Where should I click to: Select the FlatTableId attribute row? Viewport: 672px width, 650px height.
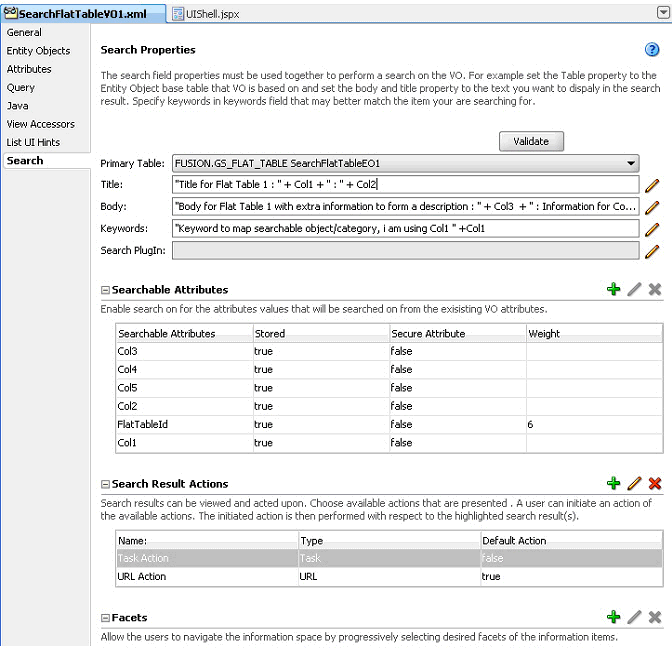[x=389, y=425]
